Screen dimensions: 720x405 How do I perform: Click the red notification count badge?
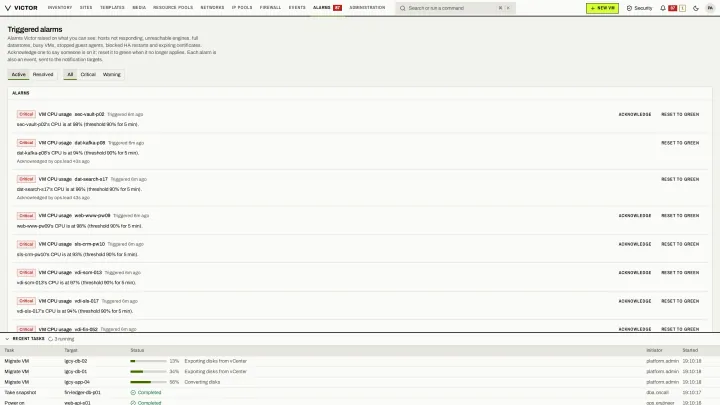click(672, 8)
